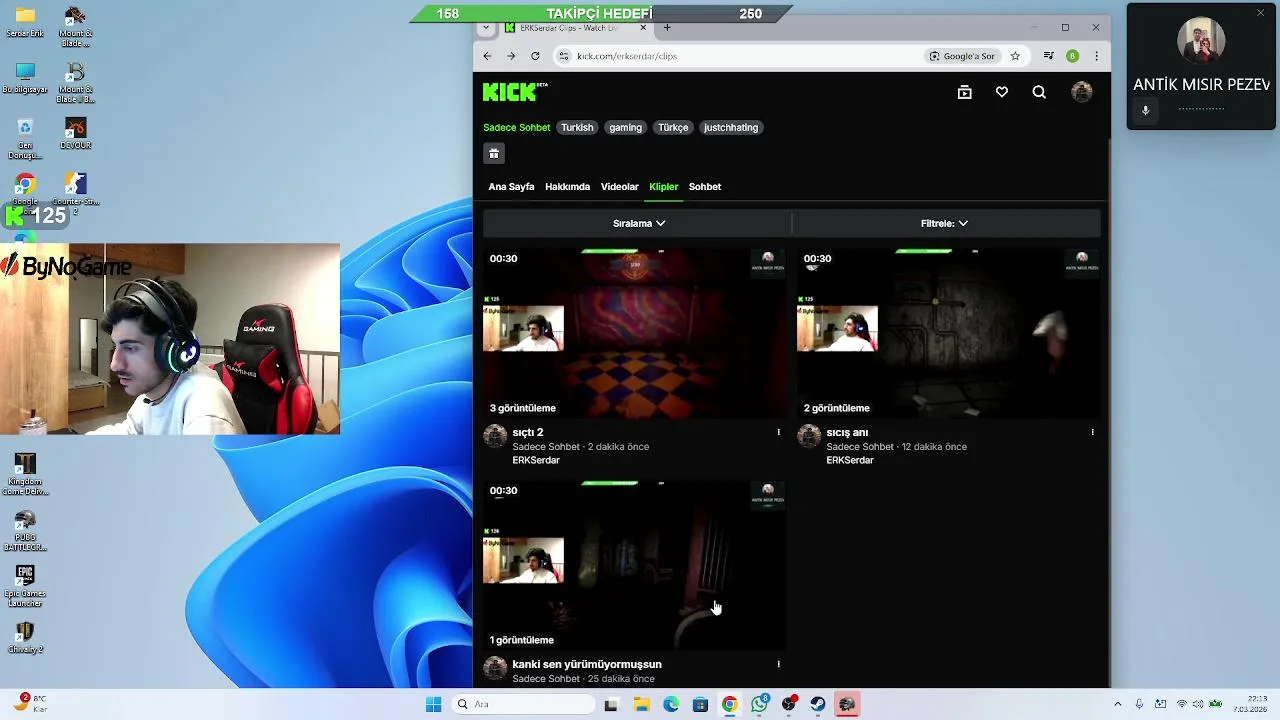Screen dimensions: 1280x720
Task: Open Chrome media controls icon
Action: [x=1048, y=56]
